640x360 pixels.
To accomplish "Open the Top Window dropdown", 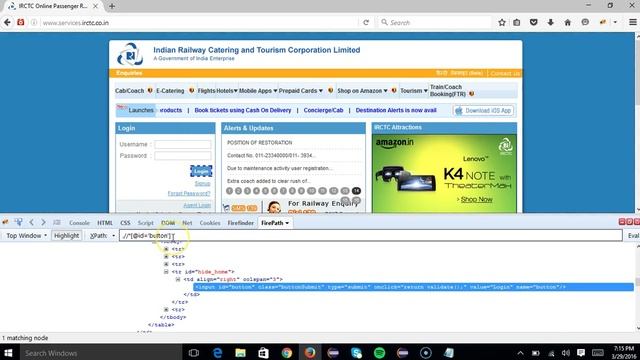I will click(27, 236).
